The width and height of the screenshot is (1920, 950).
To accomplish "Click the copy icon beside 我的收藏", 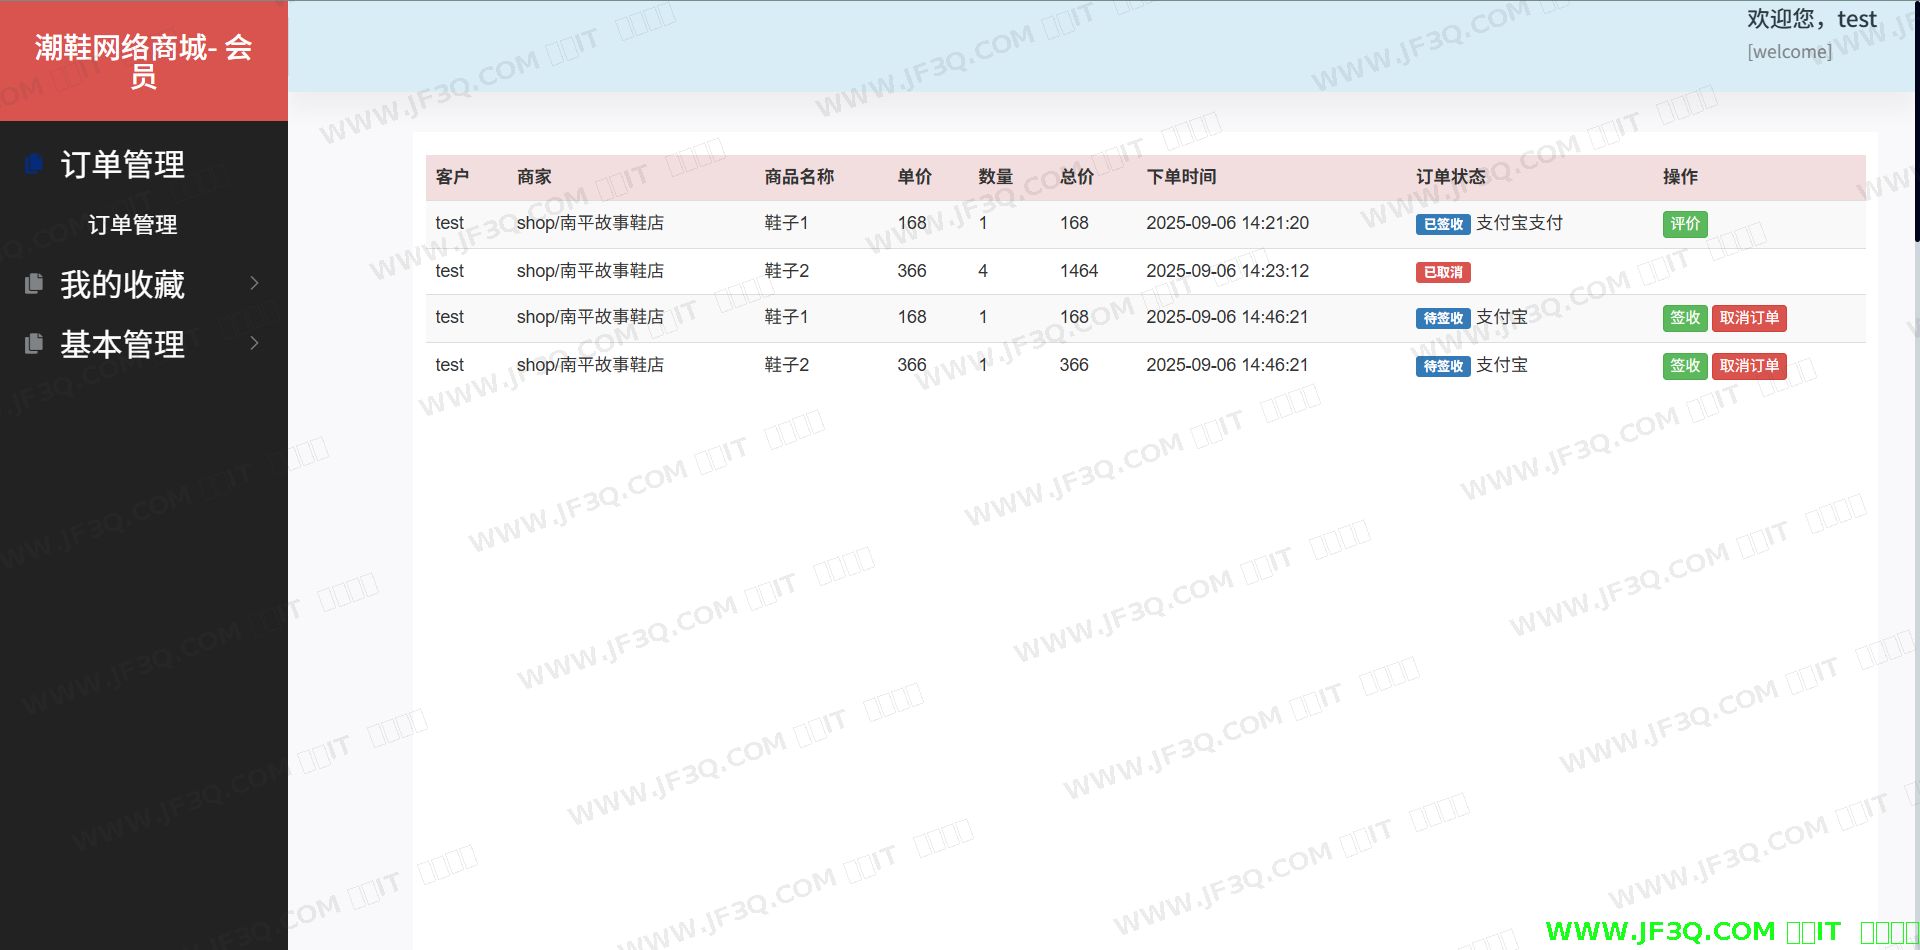I will tap(34, 284).
